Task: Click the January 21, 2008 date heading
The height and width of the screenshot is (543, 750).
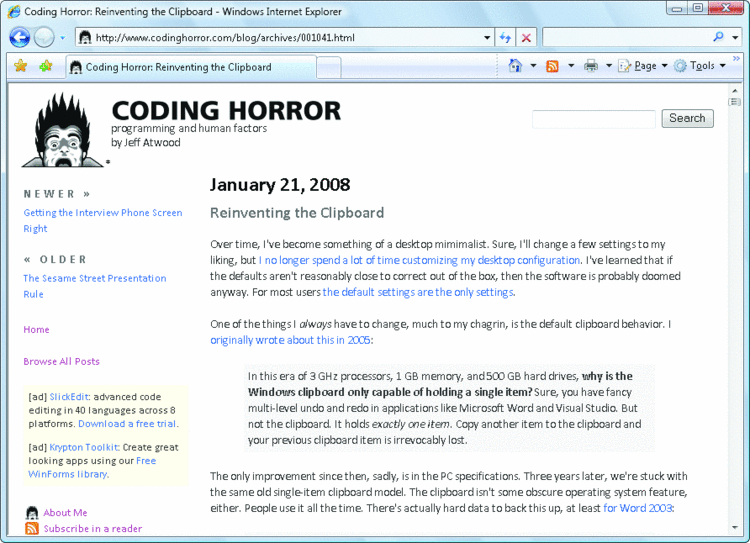Action: click(x=280, y=185)
